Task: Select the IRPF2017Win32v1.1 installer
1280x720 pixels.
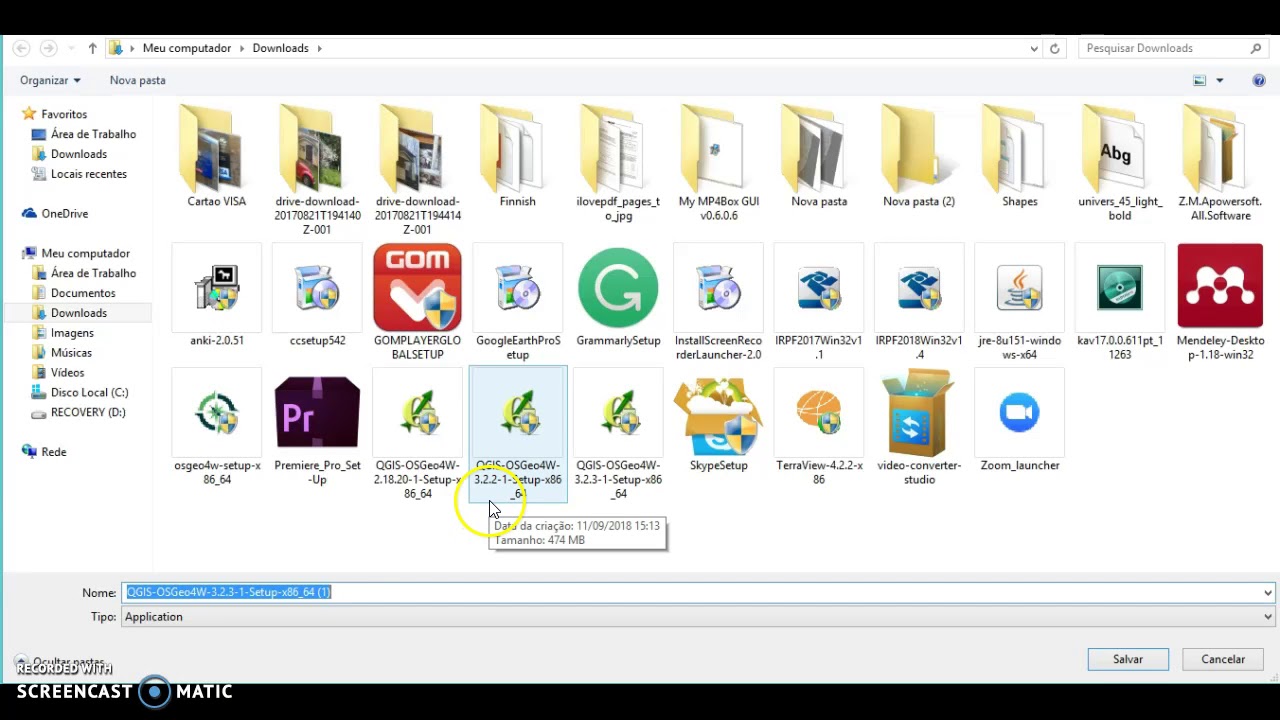Action: (819, 303)
